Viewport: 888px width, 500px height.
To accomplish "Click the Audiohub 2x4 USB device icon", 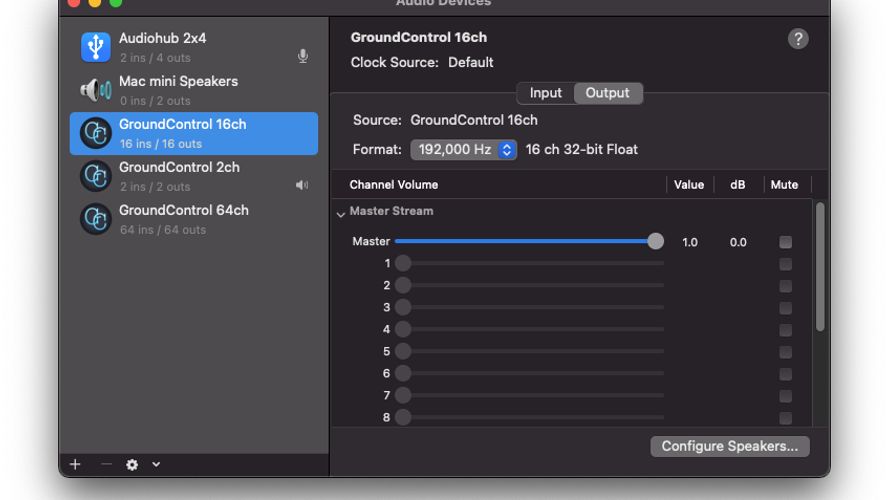I will pos(96,47).
